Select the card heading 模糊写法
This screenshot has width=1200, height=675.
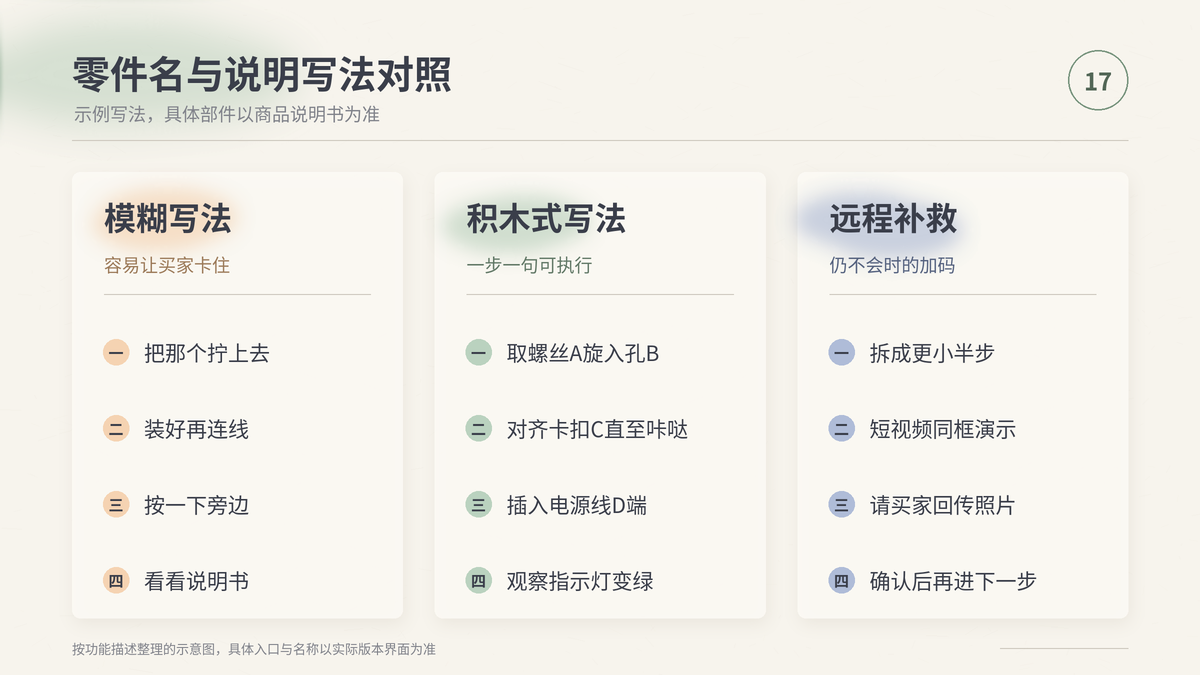tap(167, 219)
